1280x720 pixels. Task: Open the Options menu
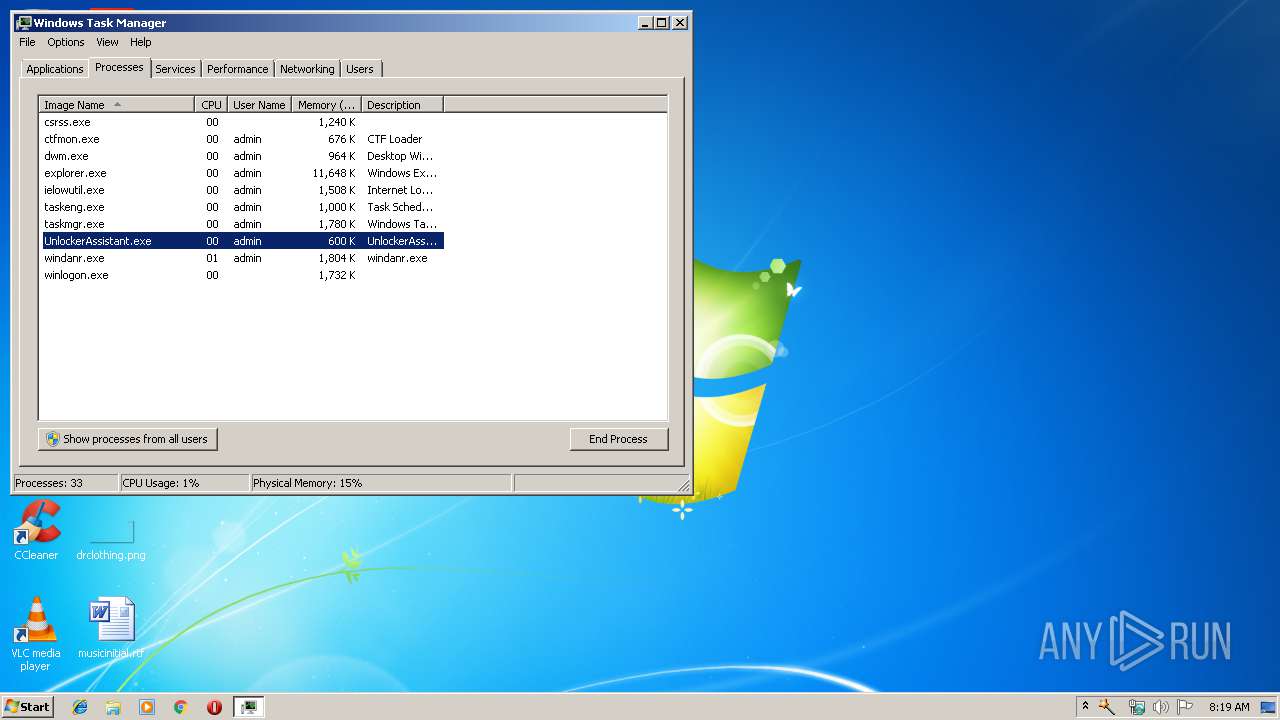(66, 42)
